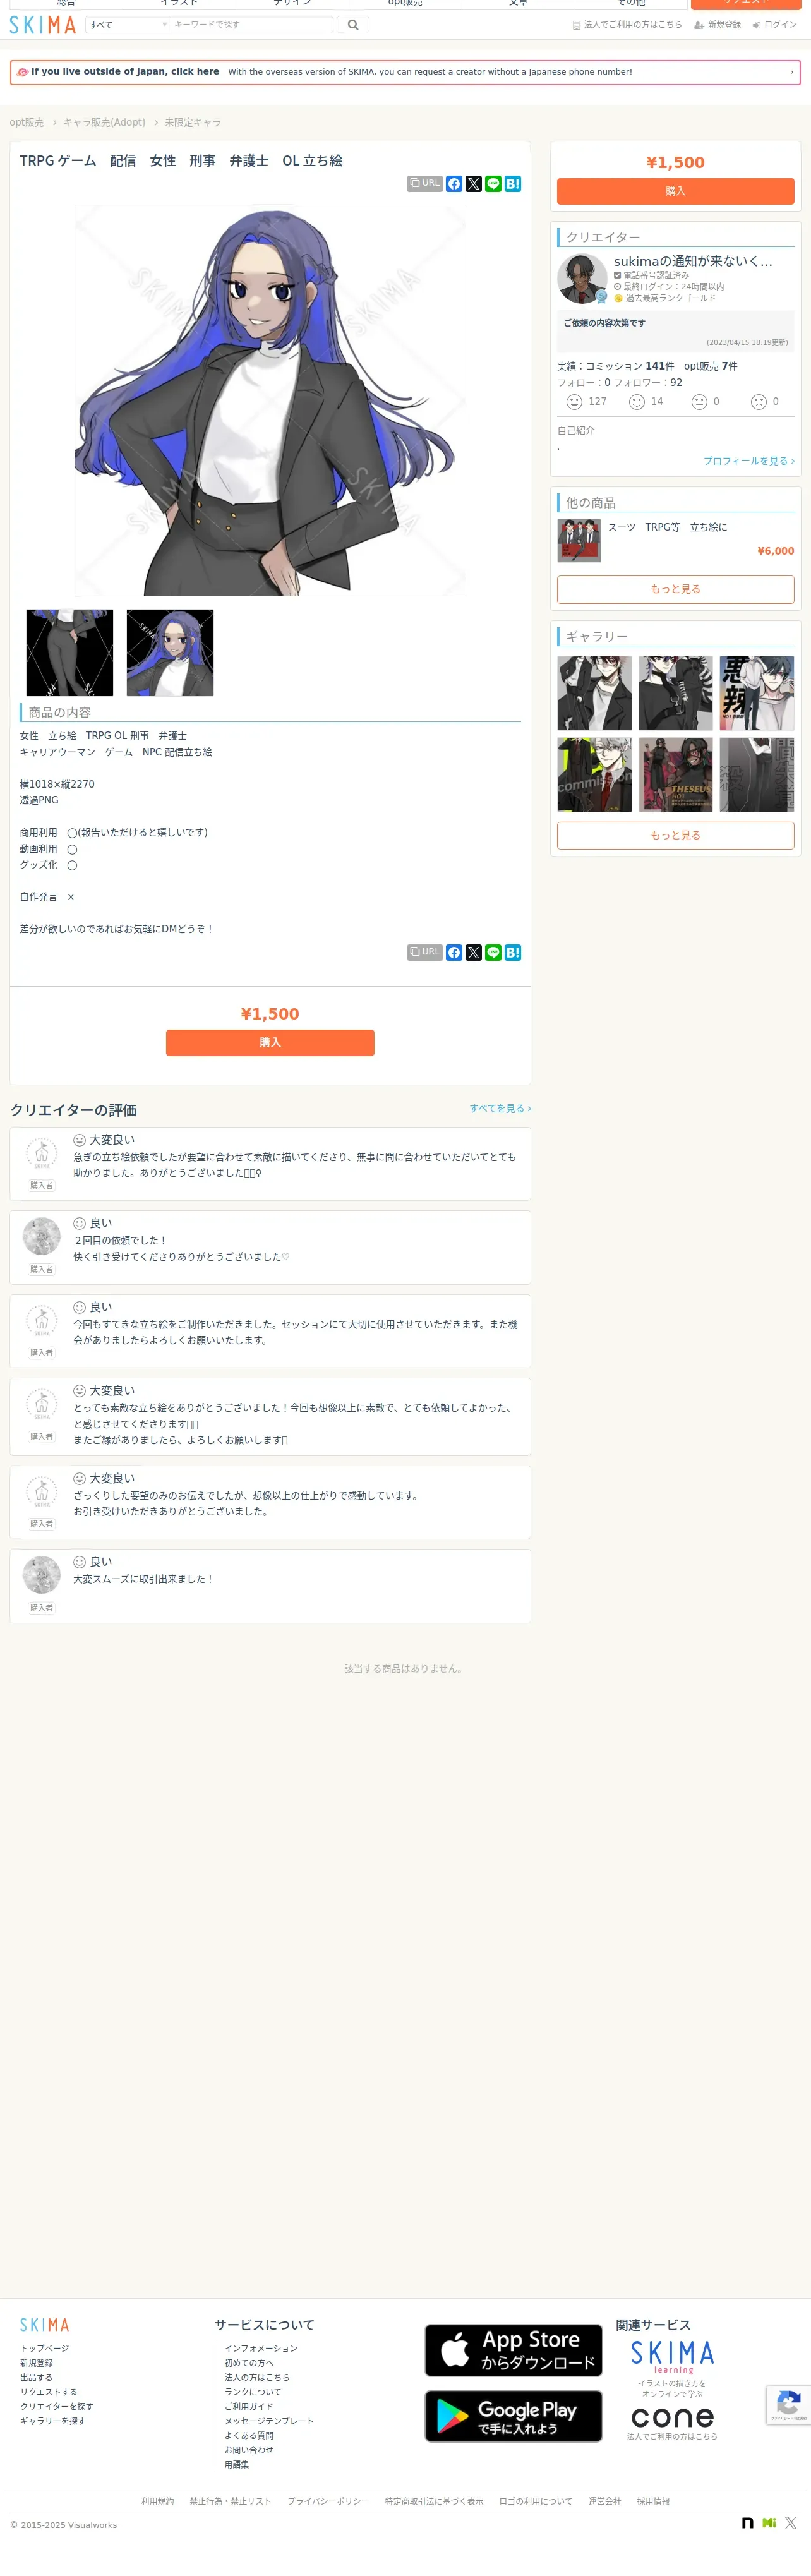Click 新規登録 in the header
811x2576 pixels.
click(x=718, y=25)
